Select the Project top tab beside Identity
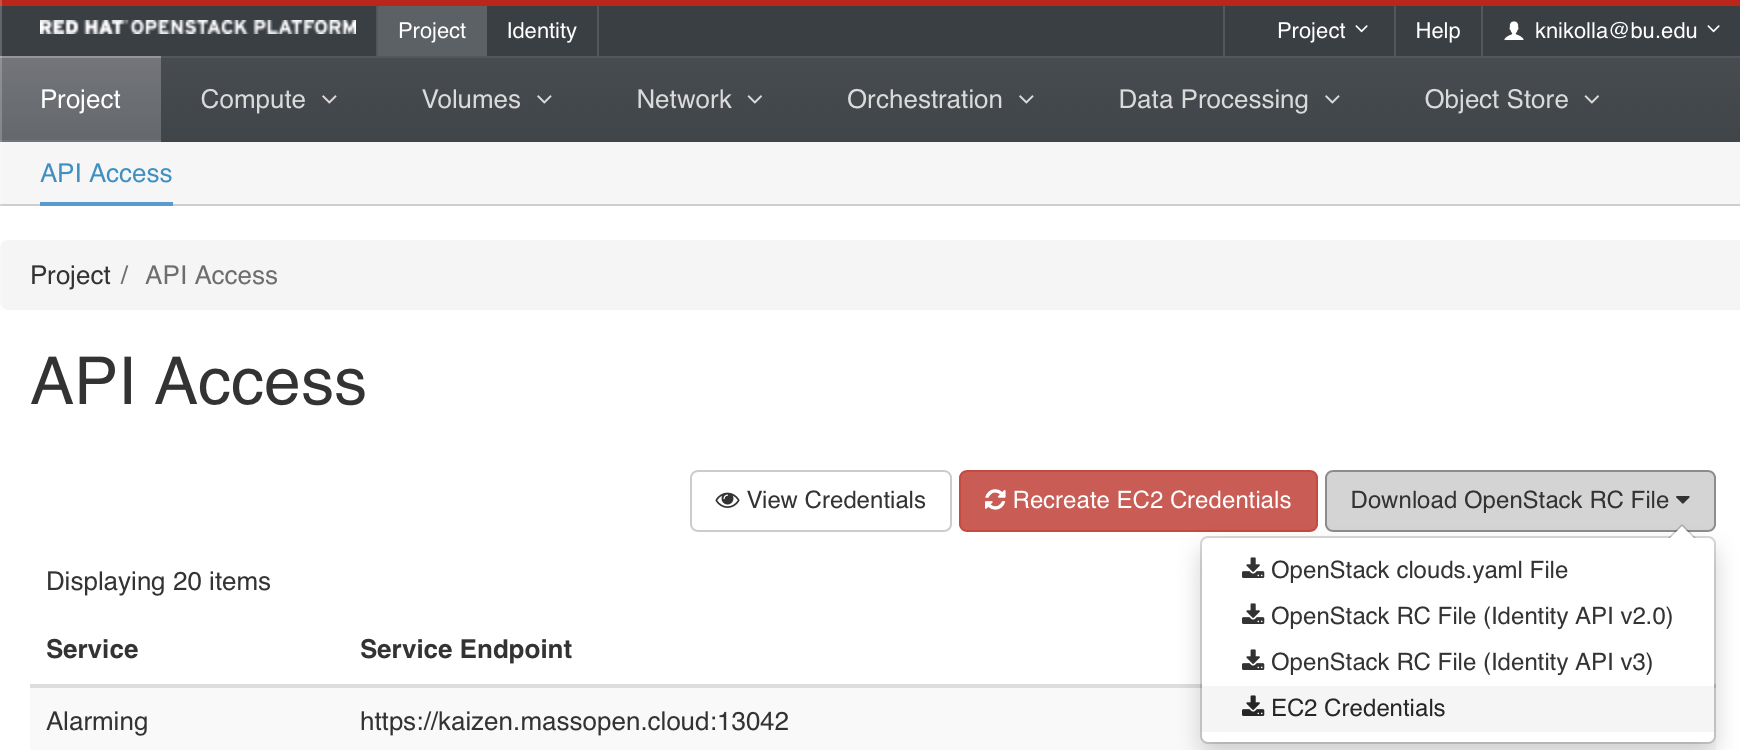The height and width of the screenshot is (750, 1740). click(432, 31)
